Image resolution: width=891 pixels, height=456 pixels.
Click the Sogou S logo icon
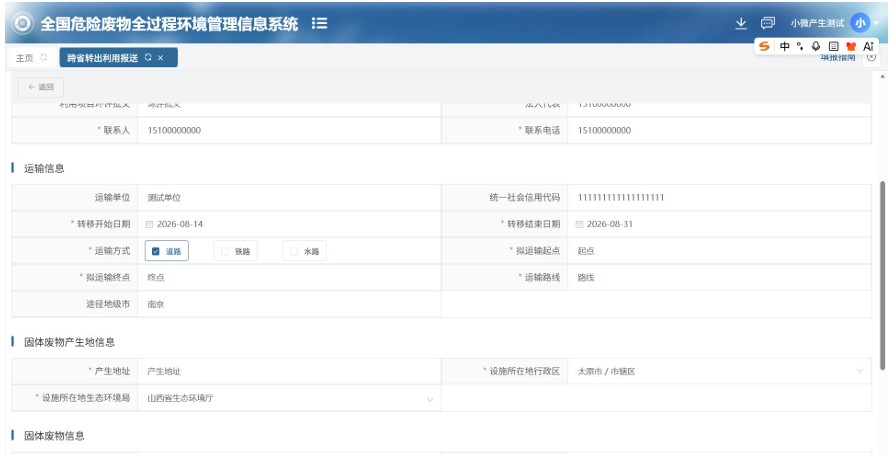(765, 46)
